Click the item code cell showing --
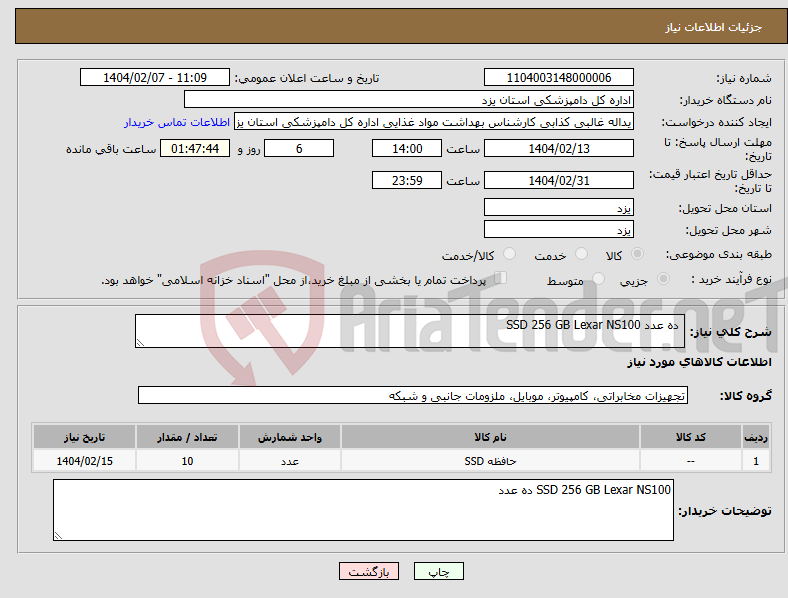Screen dimensions: 788x598 [691, 460]
